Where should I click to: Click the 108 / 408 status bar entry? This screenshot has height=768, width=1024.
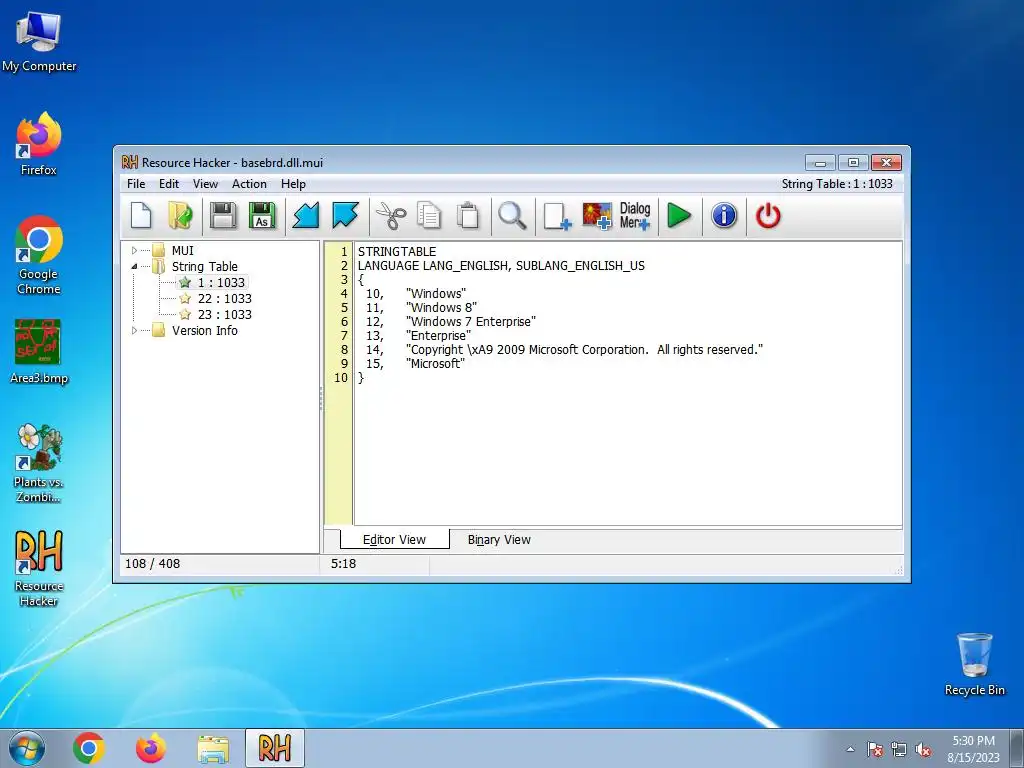152,564
